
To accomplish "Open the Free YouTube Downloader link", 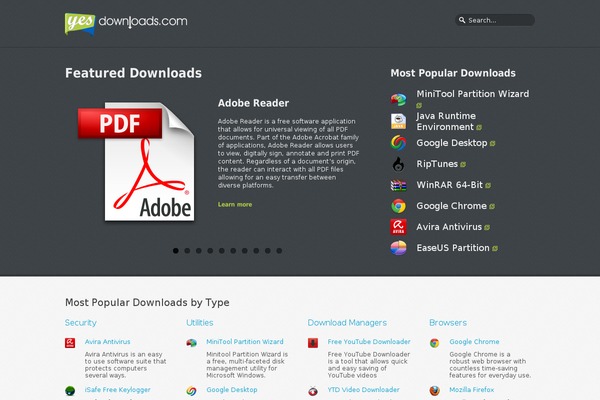I will 369,341.
